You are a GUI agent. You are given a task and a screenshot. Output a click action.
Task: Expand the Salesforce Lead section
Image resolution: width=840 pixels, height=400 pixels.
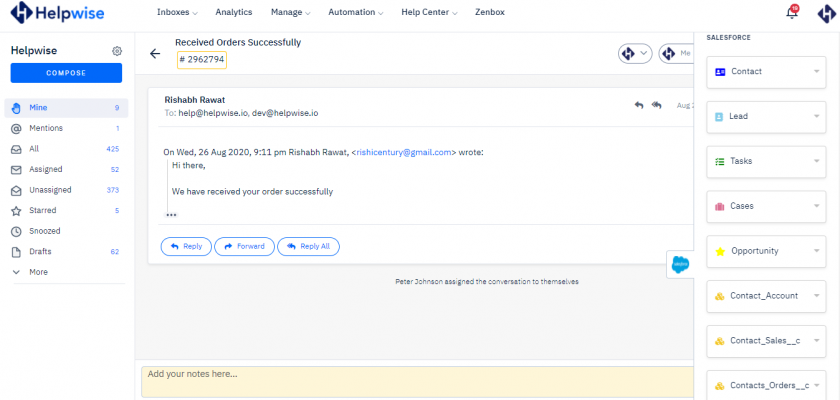tap(765, 117)
